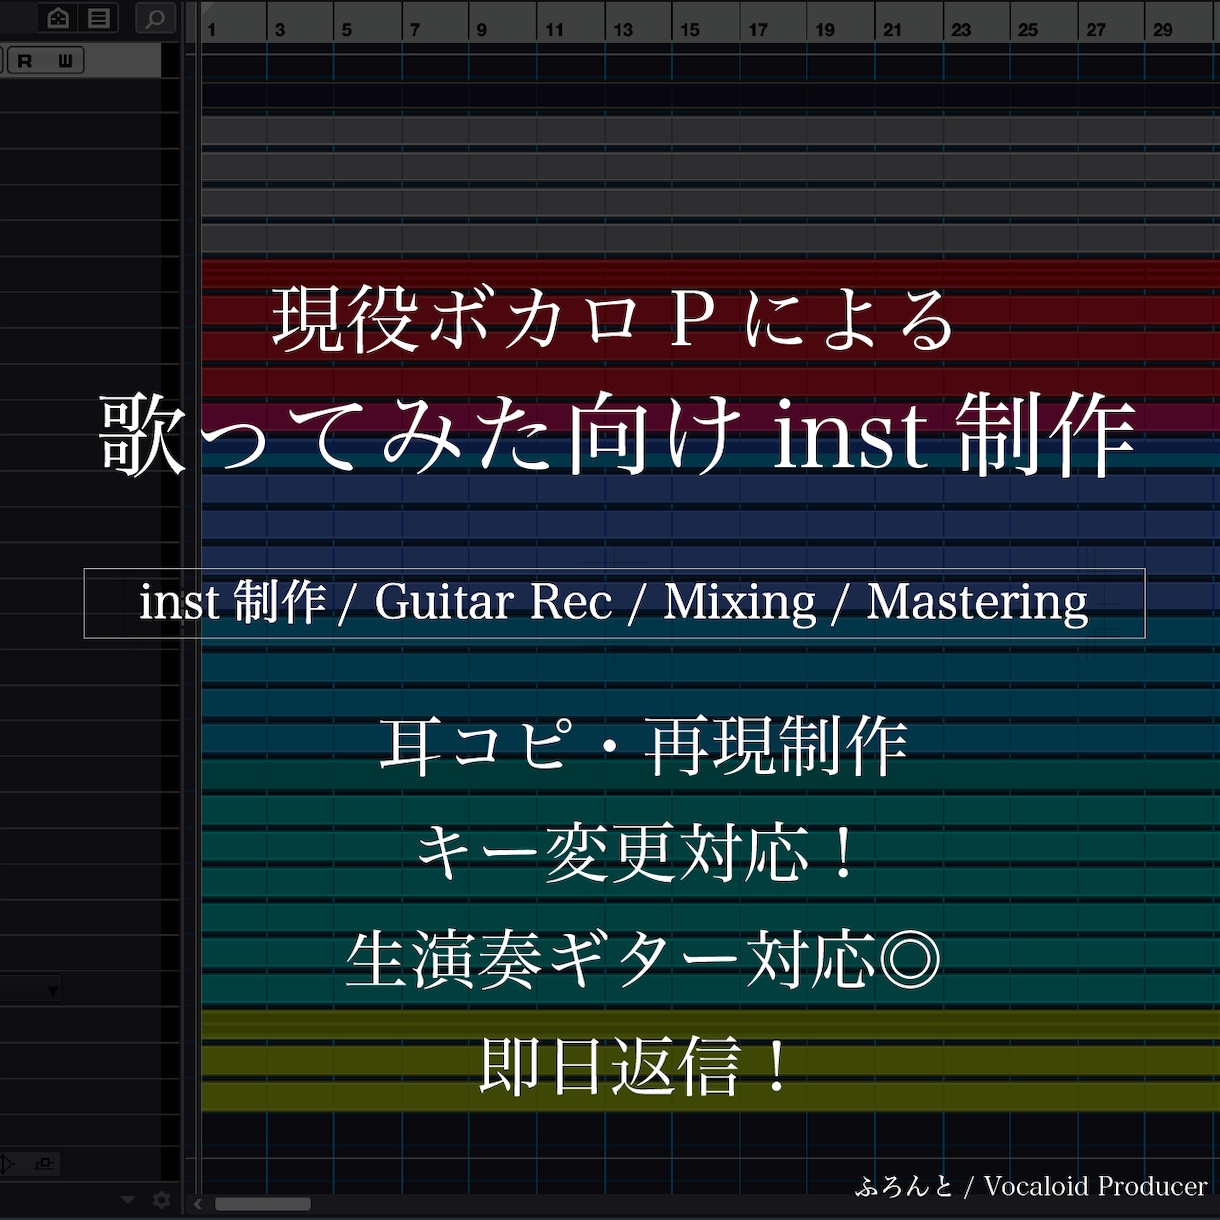Click bar 11 on the ruler

pyautogui.click(x=554, y=30)
